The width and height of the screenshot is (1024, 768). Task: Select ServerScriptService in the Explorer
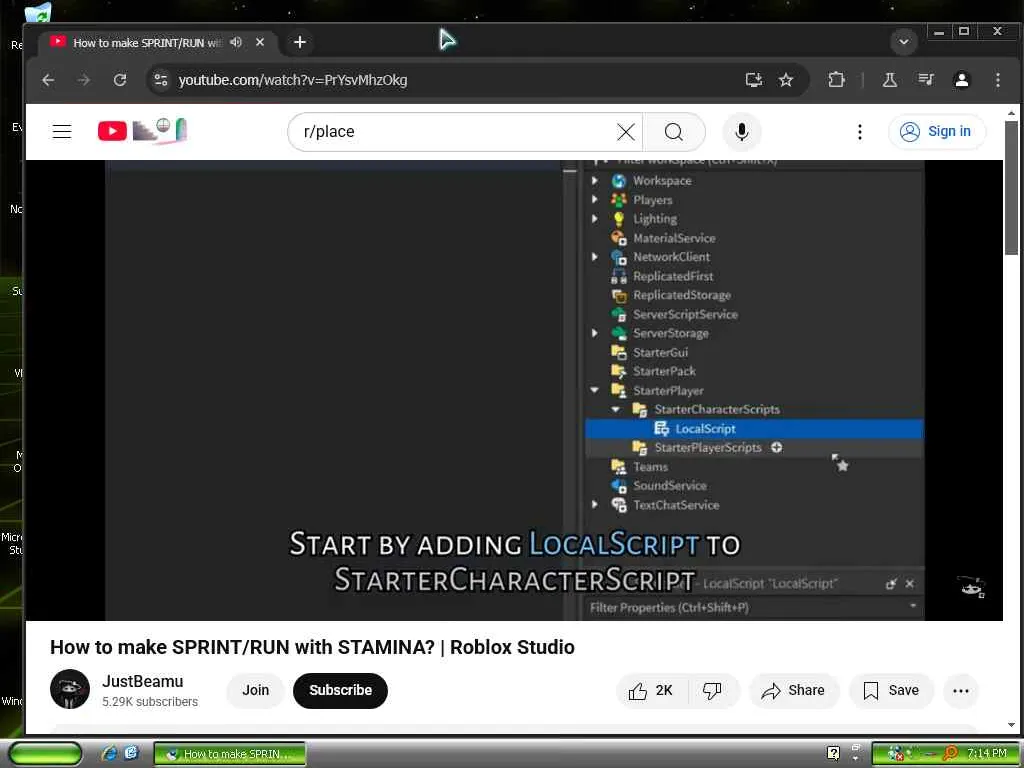(x=685, y=314)
